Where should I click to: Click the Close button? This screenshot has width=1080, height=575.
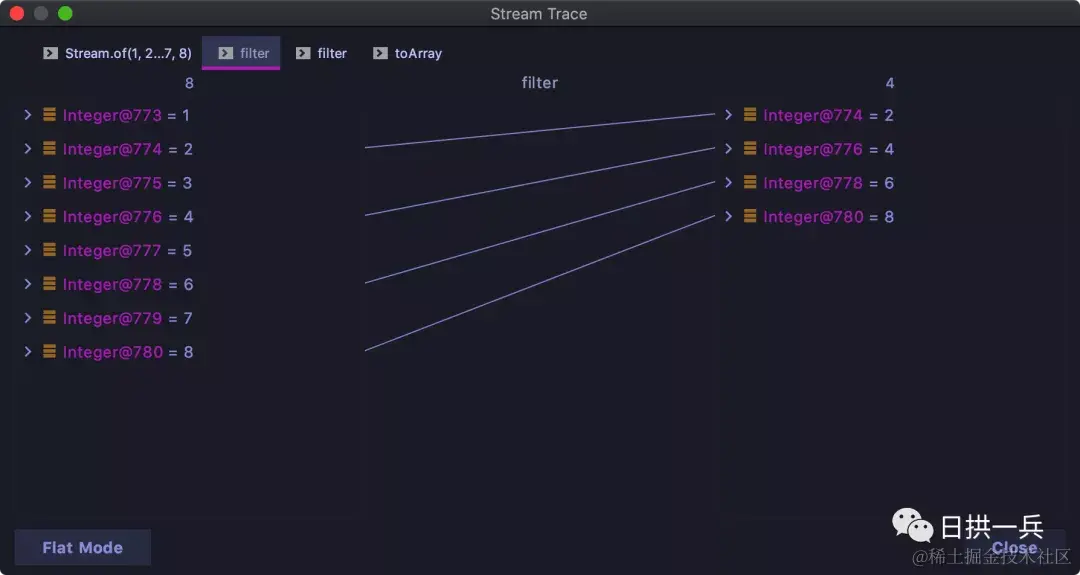[1015, 548]
